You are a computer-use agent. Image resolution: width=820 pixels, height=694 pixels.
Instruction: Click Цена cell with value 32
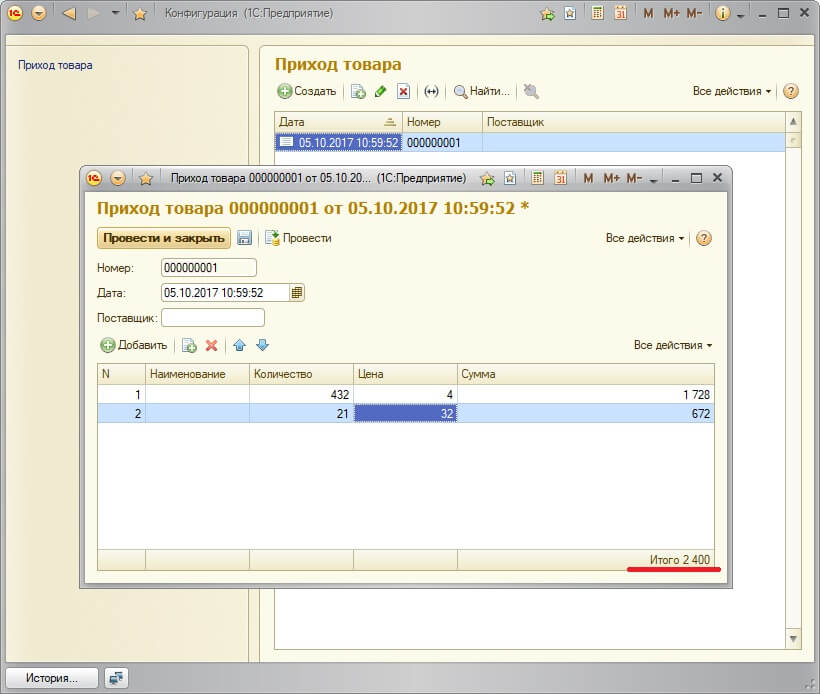pos(405,414)
